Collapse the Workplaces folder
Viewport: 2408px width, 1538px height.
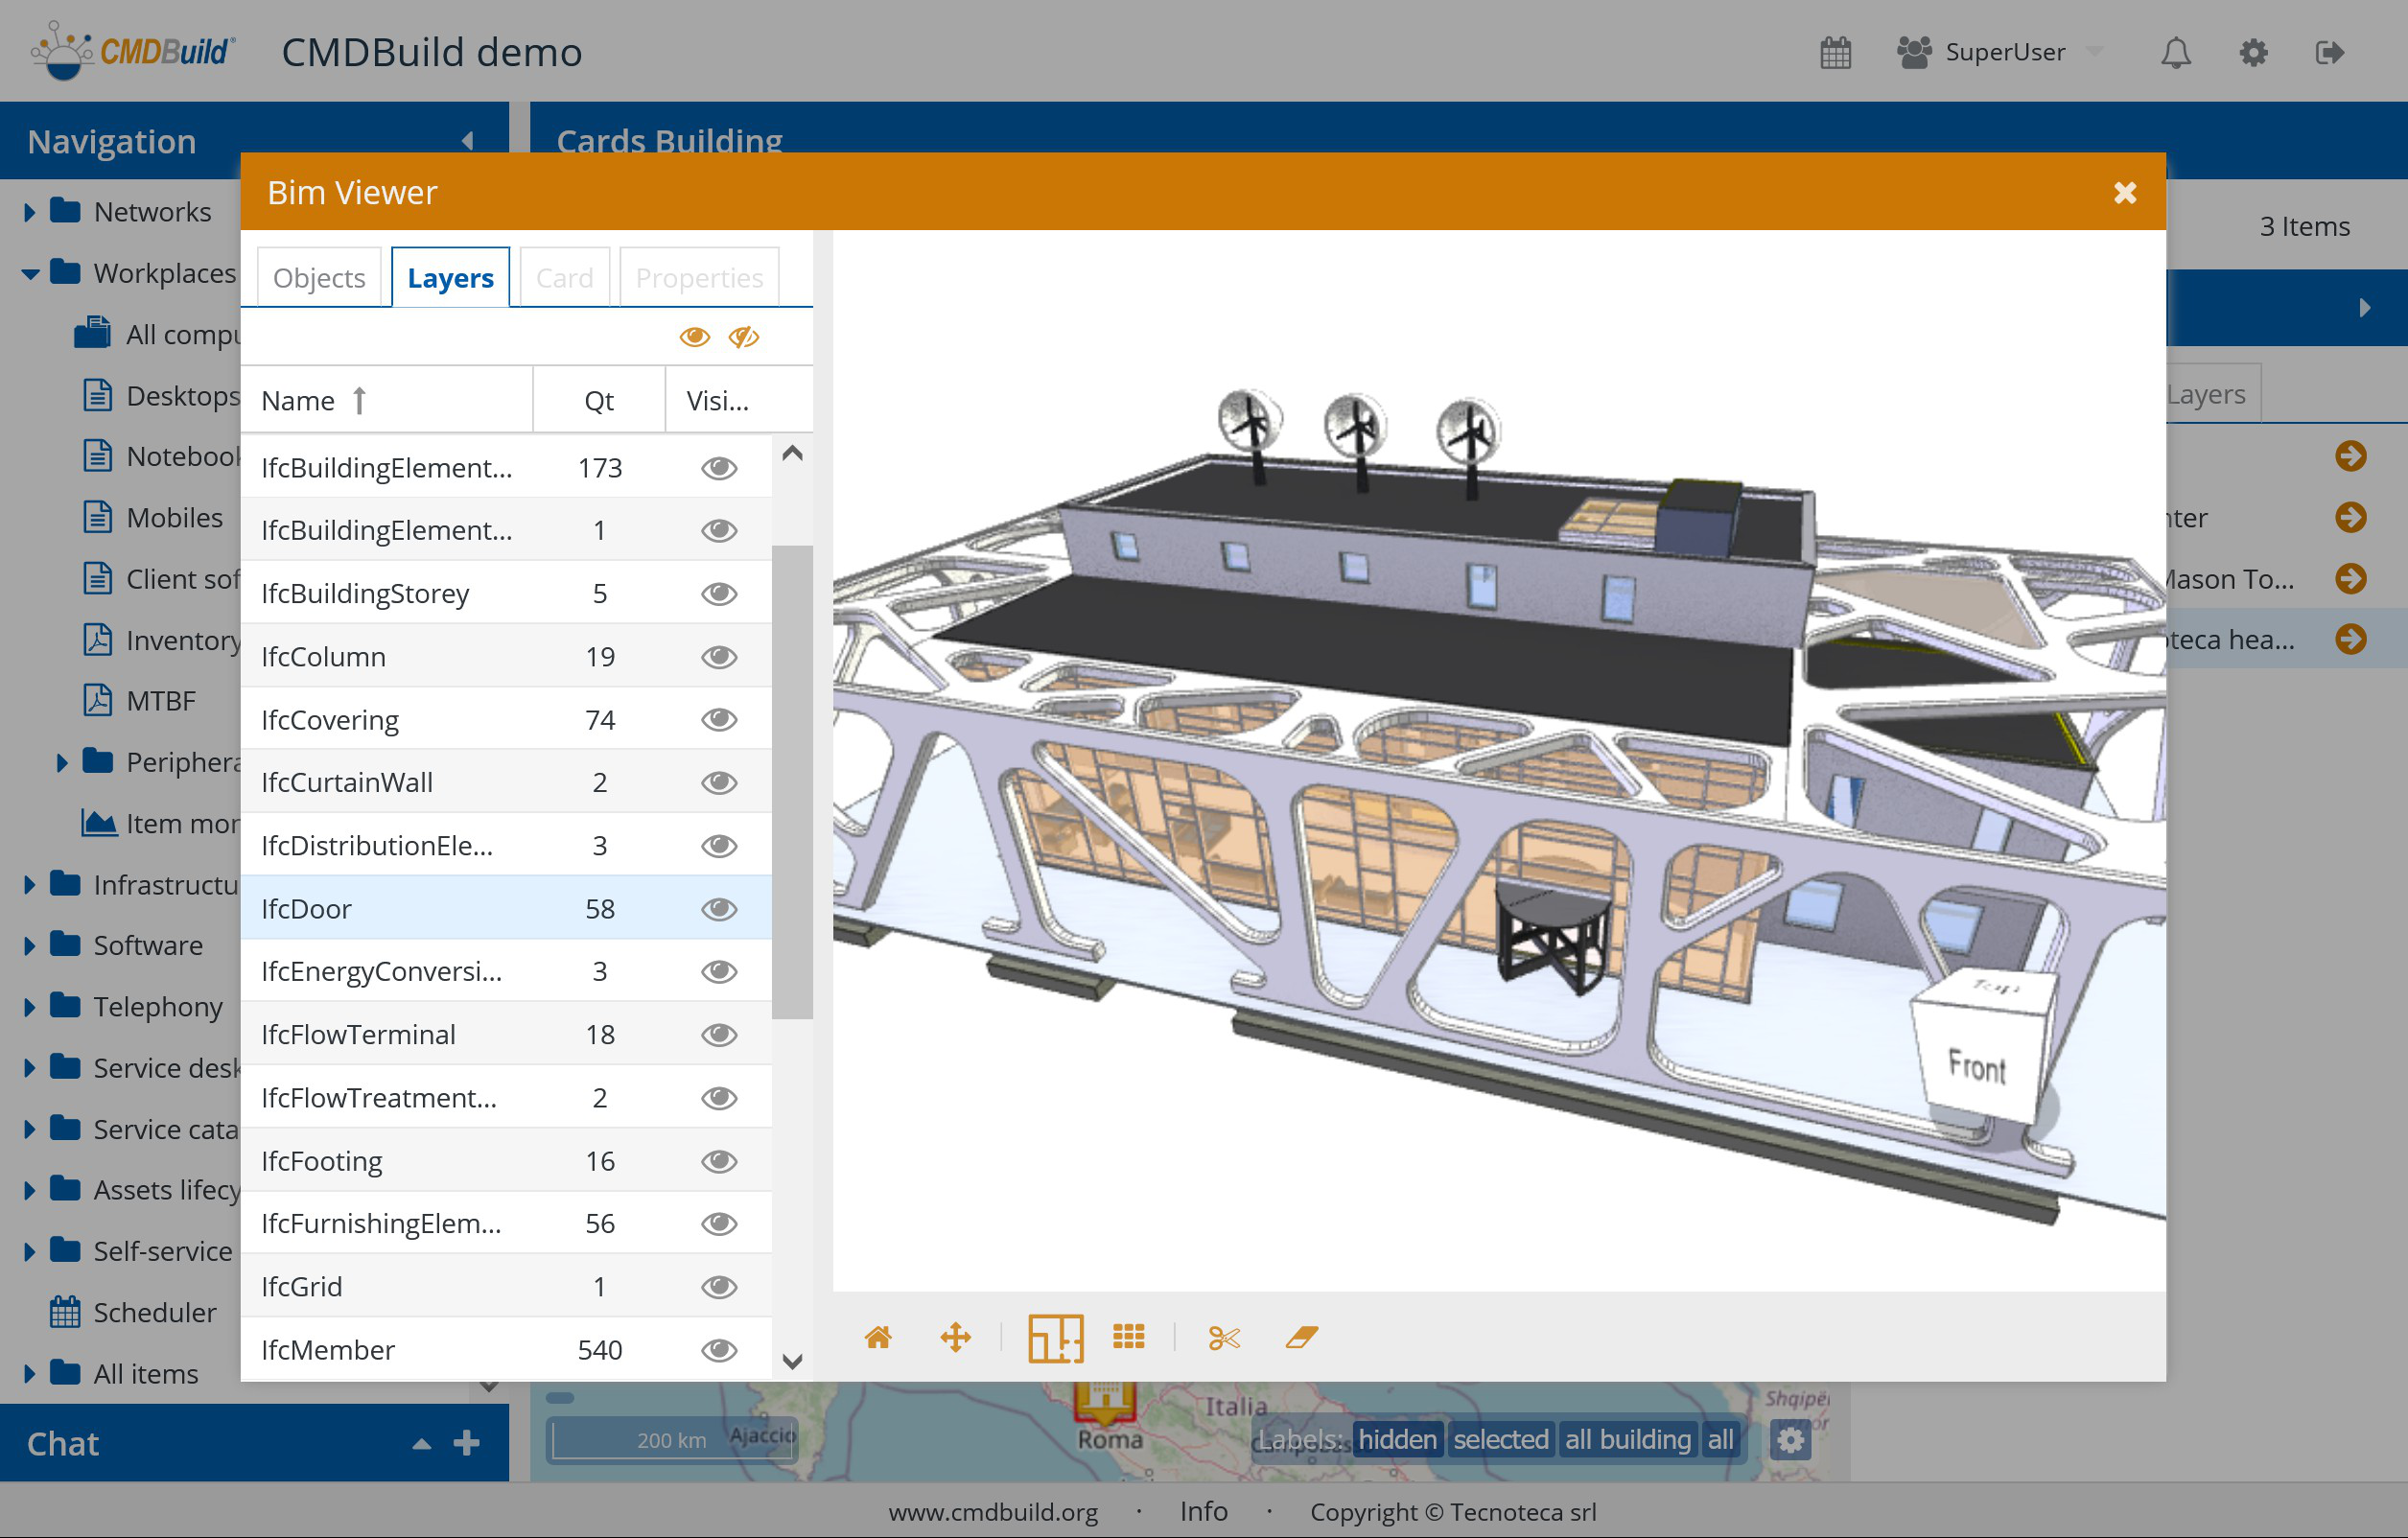[30, 273]
